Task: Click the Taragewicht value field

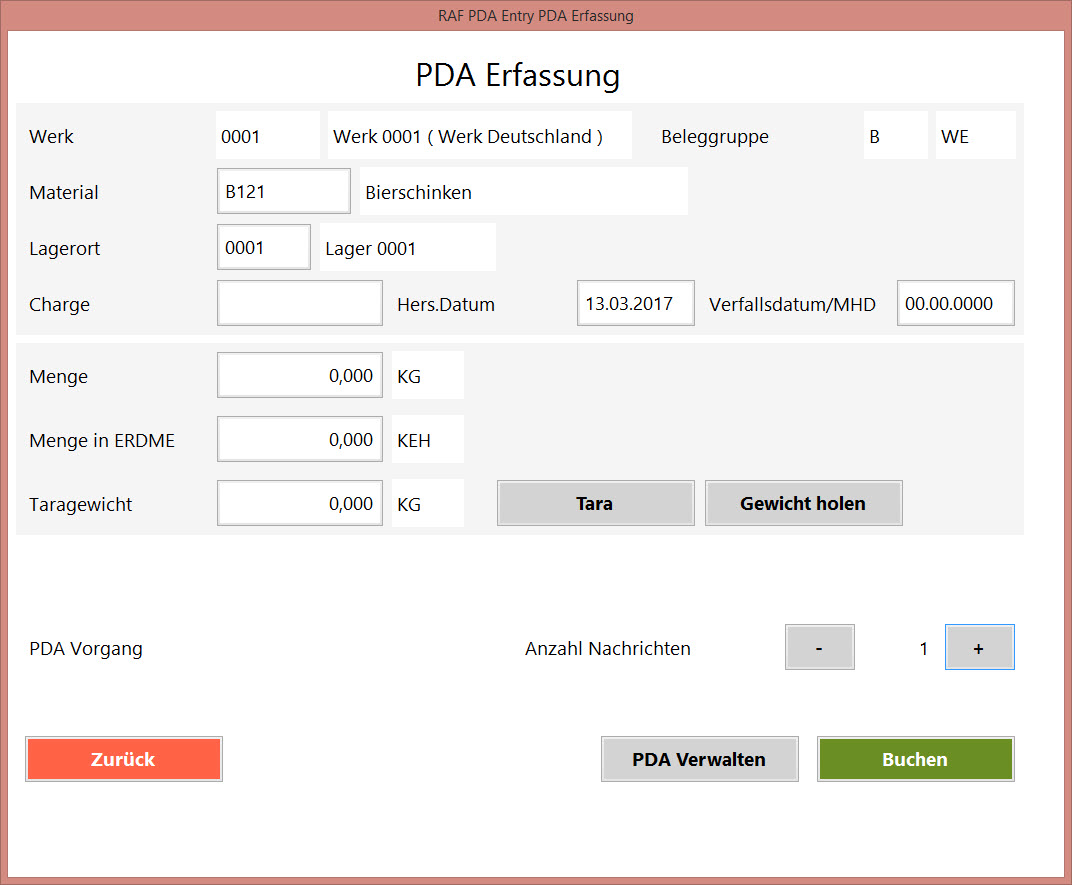Action: [x=299, y=504]
